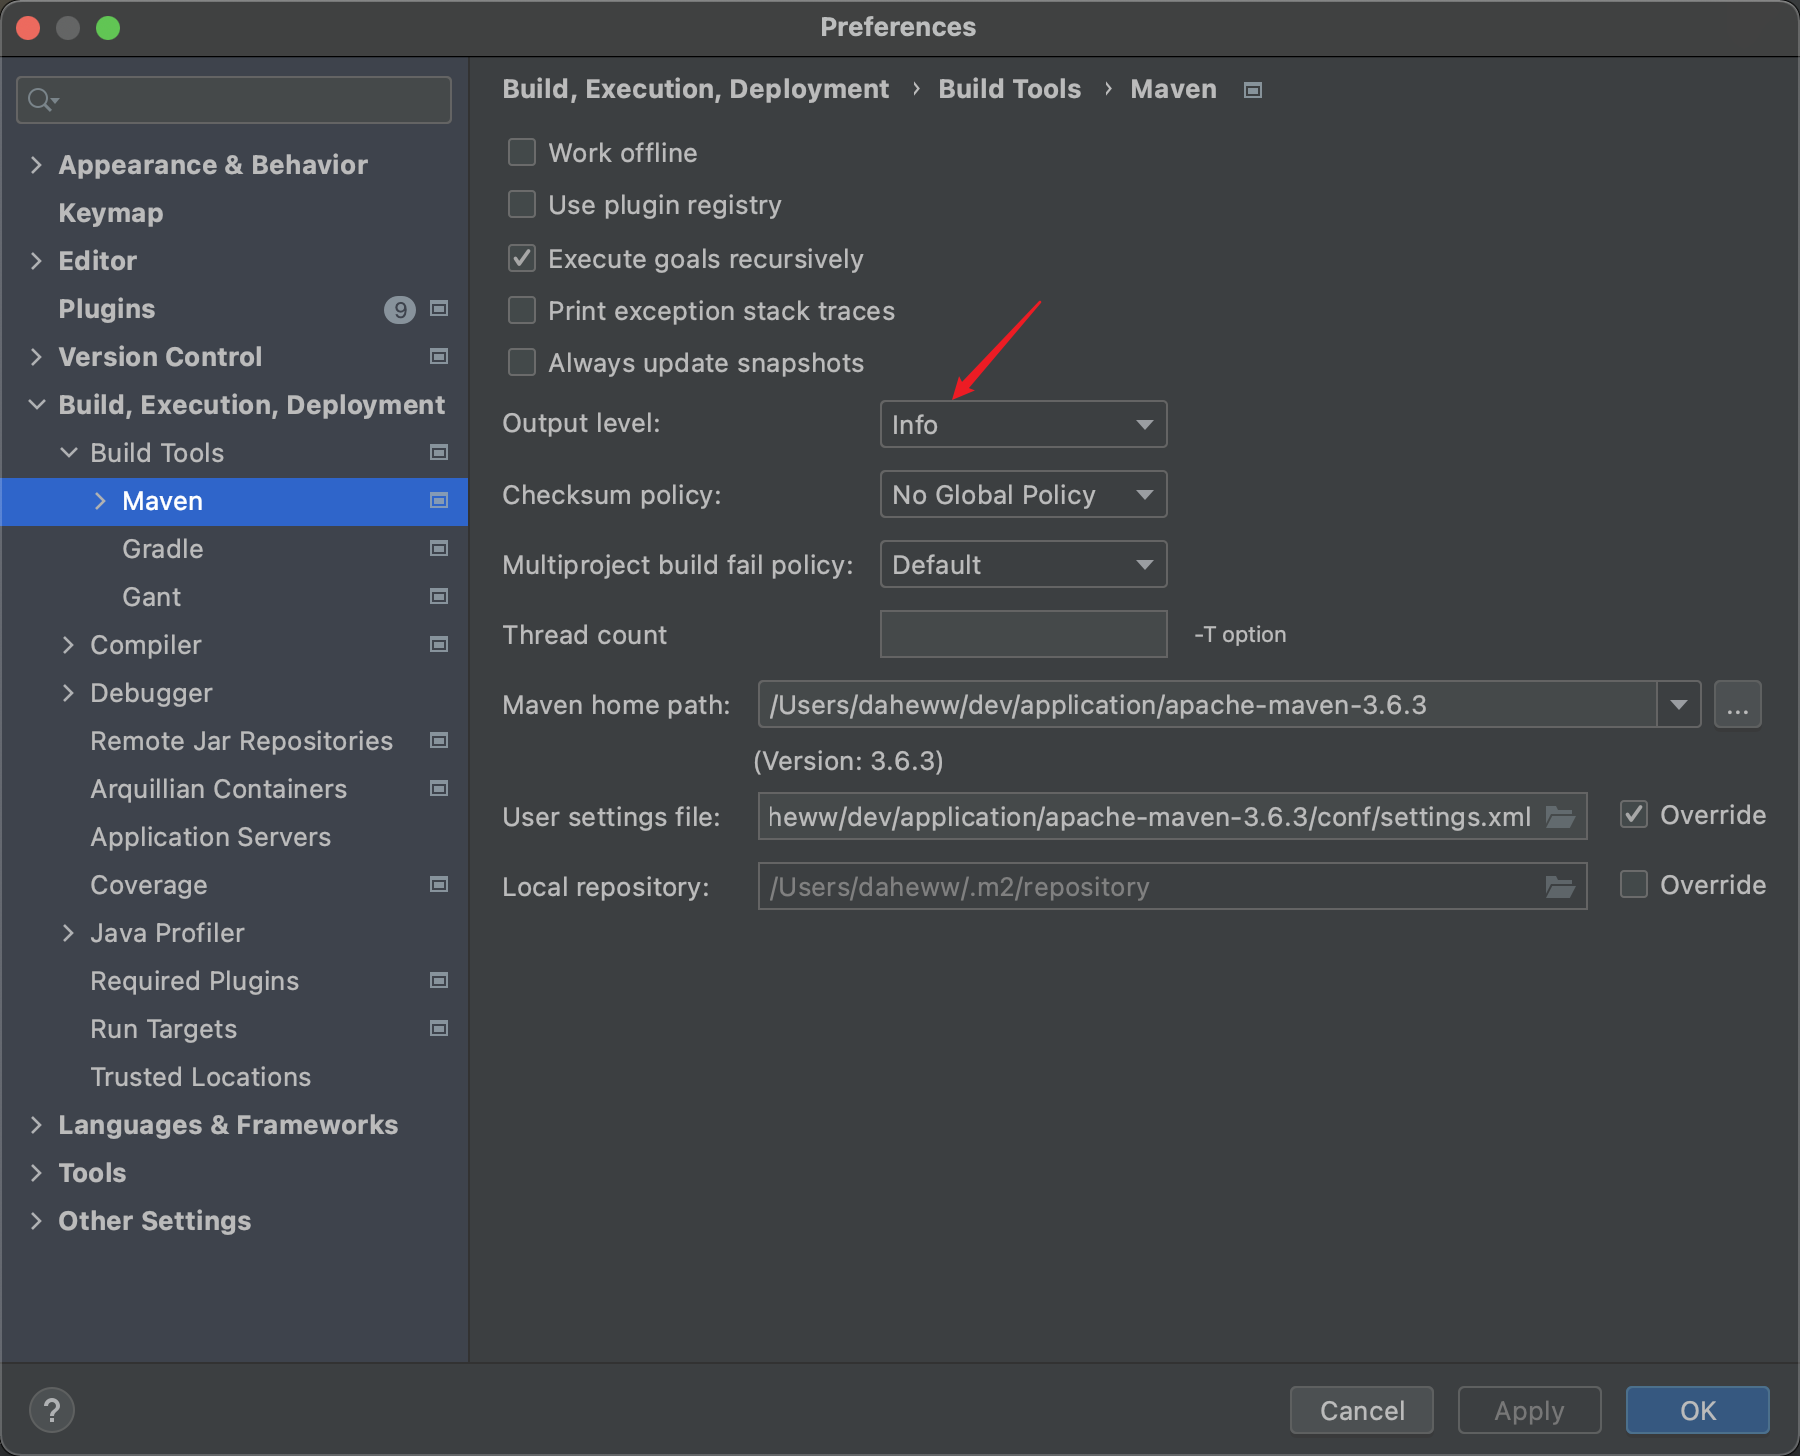The width and height of the screenshot is (1800, 1456).
Task: Open help with the question mark button
Action: [52, 1411]
